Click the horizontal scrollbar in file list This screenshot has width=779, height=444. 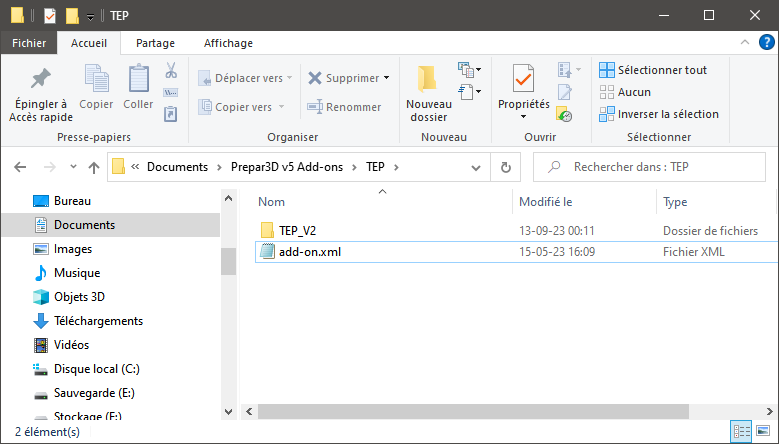473,411
